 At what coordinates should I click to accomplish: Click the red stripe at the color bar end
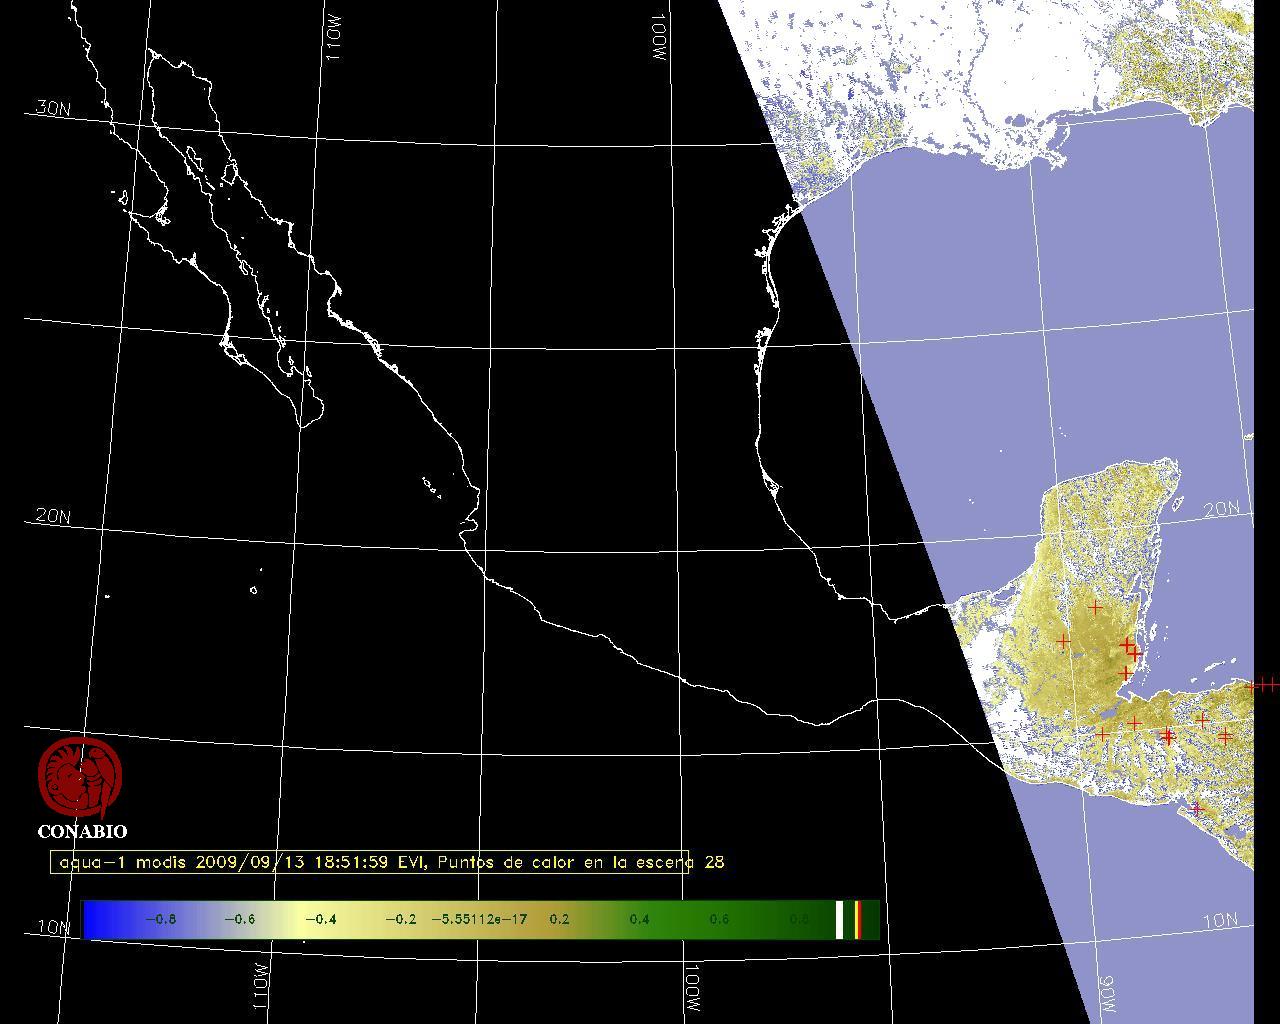857,920
